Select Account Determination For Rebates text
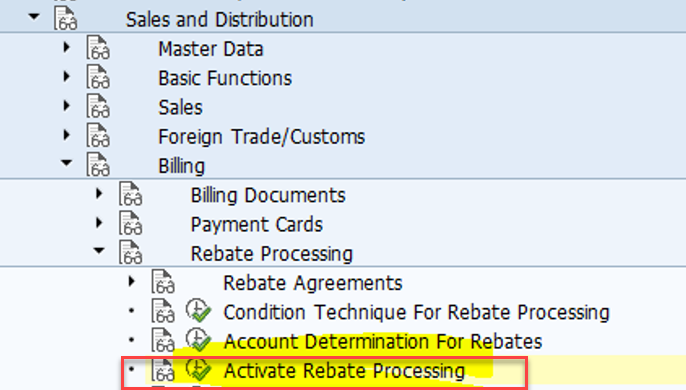Screen dimensions: 686x390 [383, 342]
